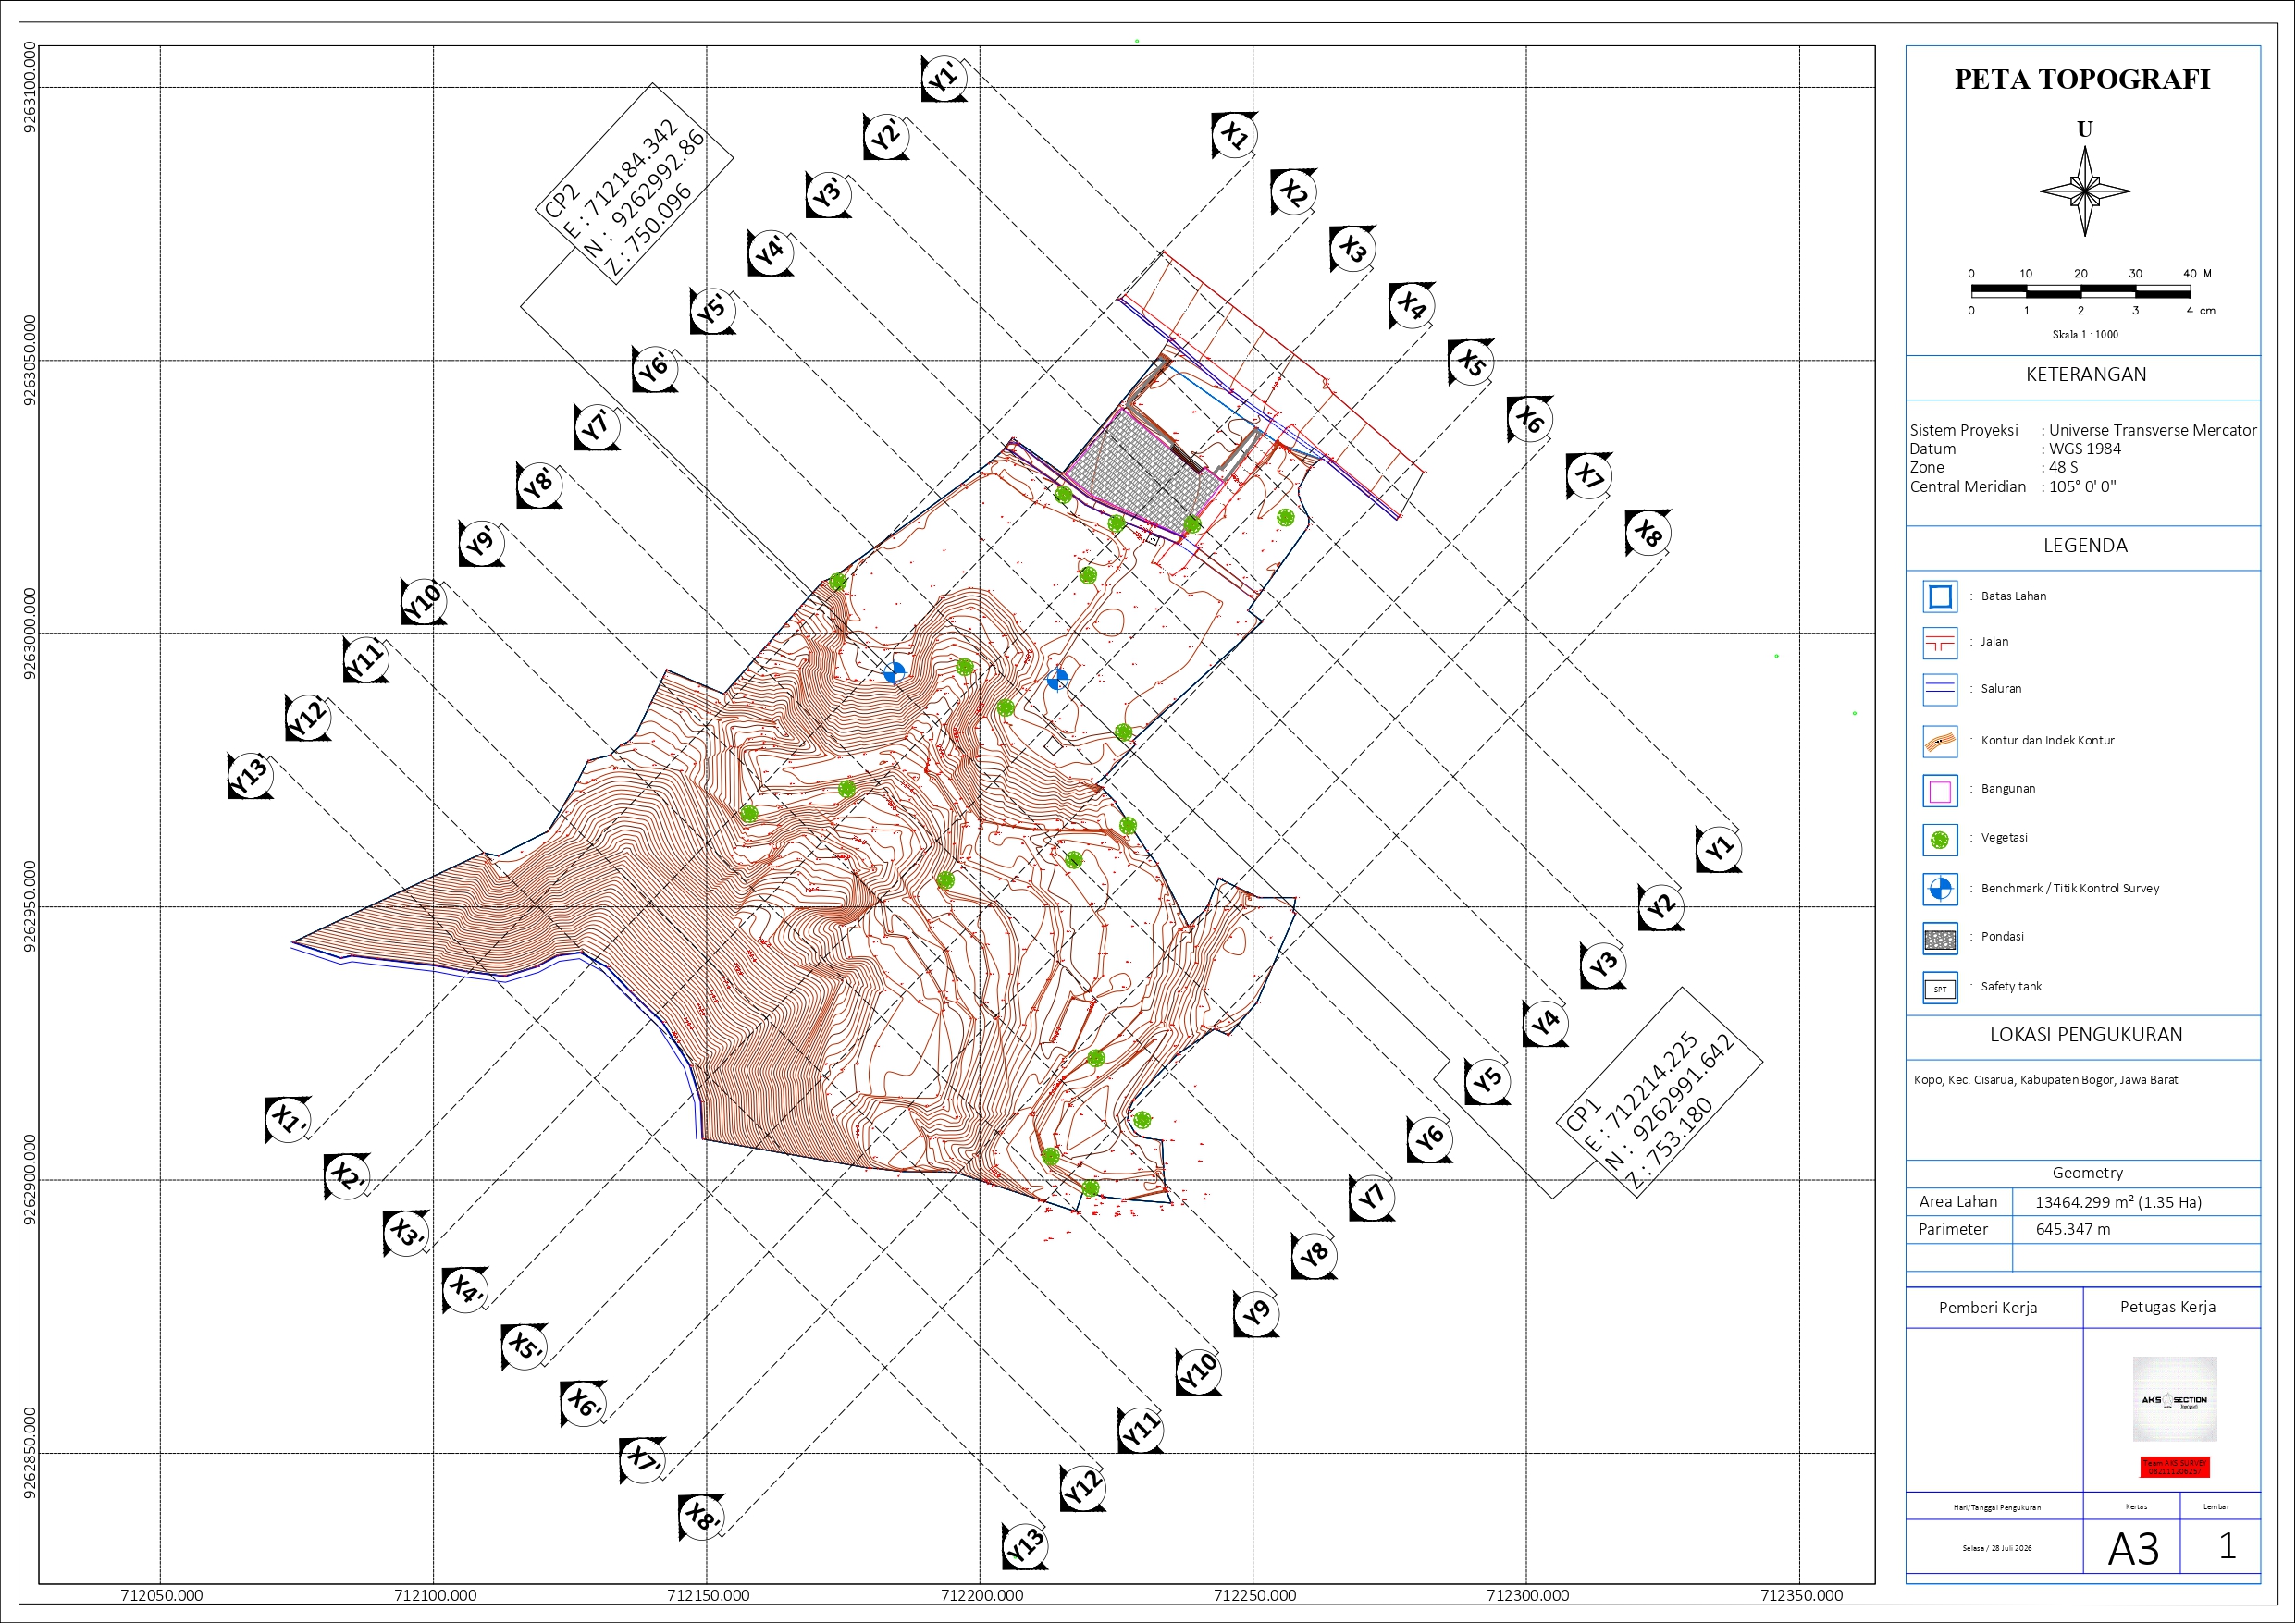Click the Skala 1 : 1000 text
2296x1623 pixels.
[2085, 334]
